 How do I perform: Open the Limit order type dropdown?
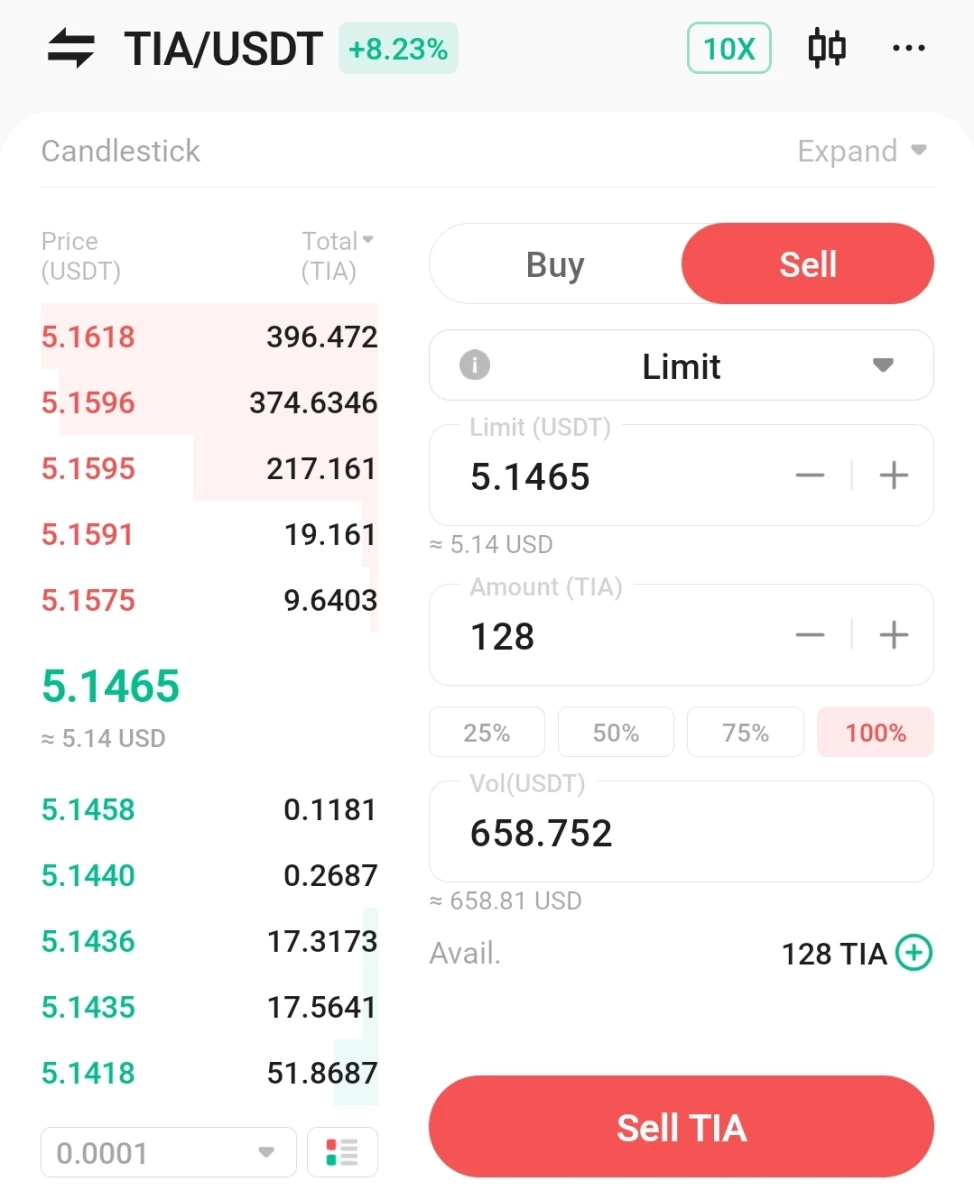[x=682, y=365]
